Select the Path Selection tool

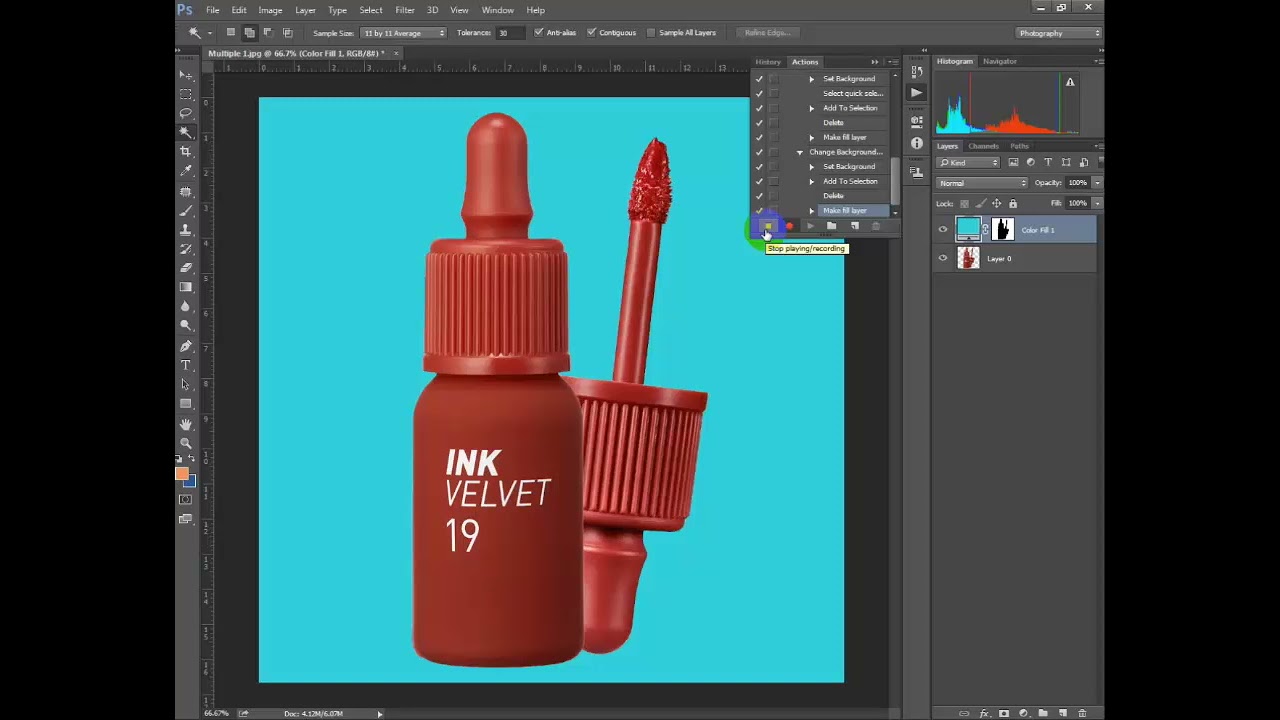pos(186,384)
